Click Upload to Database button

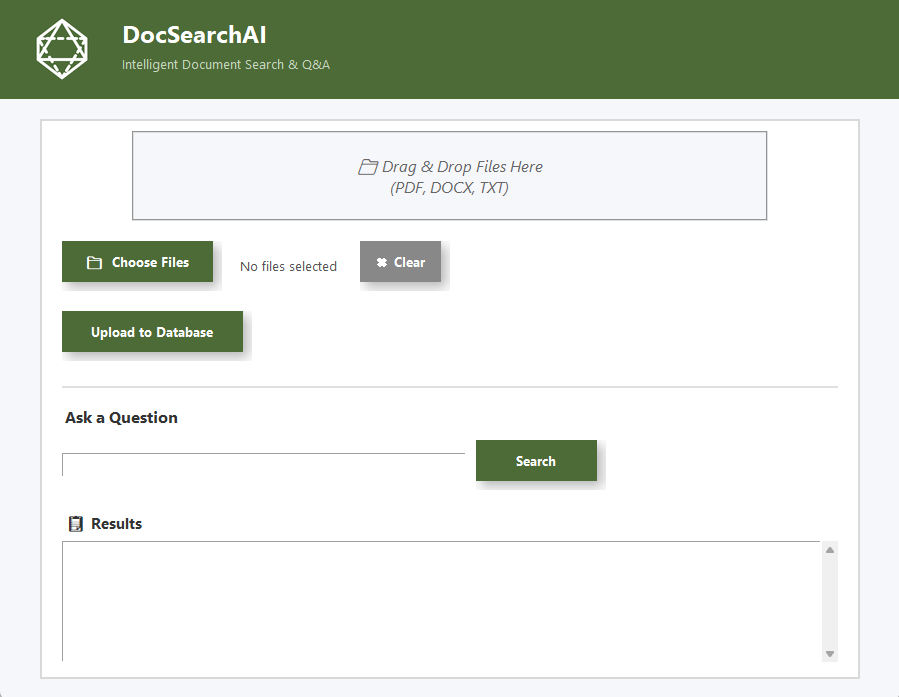[152, 332]
